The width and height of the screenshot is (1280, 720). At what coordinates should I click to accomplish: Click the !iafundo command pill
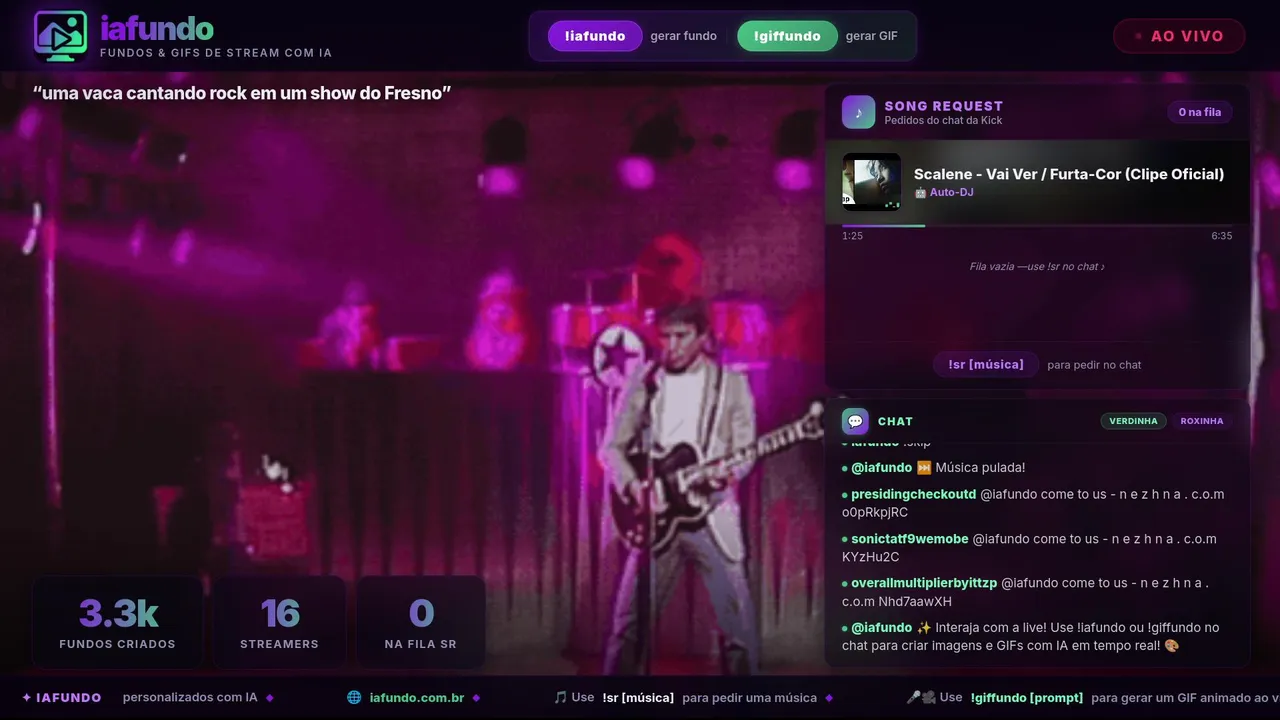pyautogui.click(x=595, y=36)
